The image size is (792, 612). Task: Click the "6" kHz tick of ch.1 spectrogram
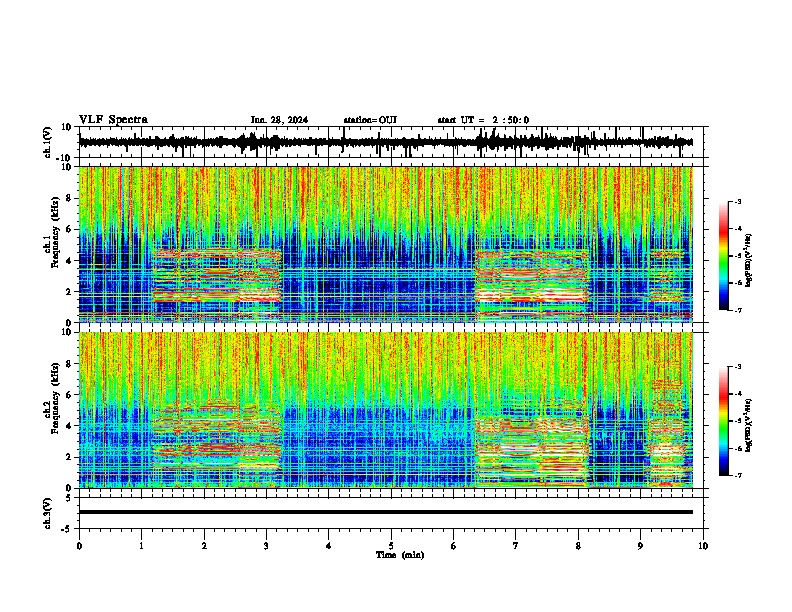[69, 229]
